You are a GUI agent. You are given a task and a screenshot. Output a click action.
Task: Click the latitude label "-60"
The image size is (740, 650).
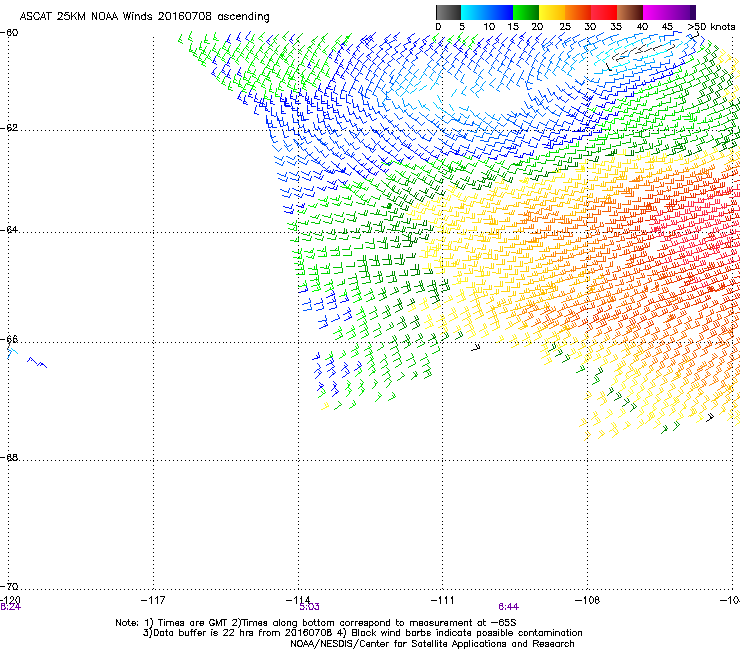point(9,33)
